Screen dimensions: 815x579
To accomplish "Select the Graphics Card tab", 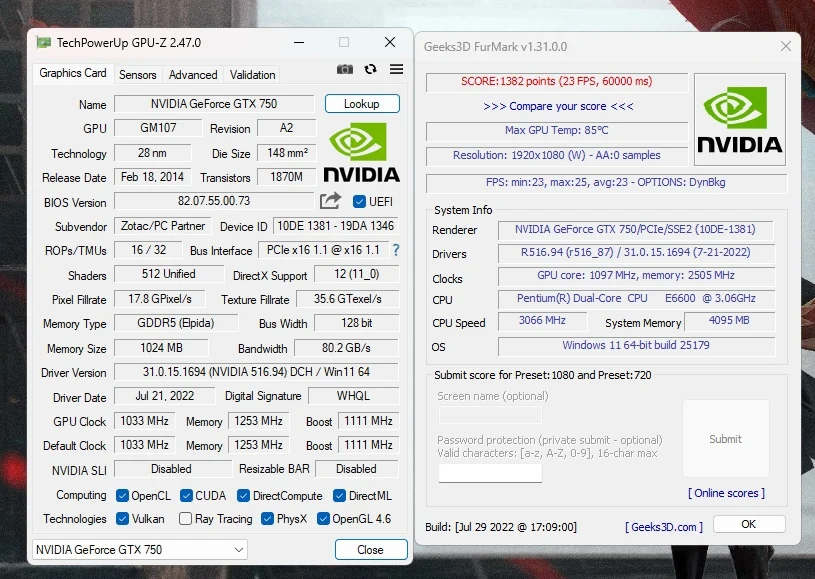I will pos(73,73).
